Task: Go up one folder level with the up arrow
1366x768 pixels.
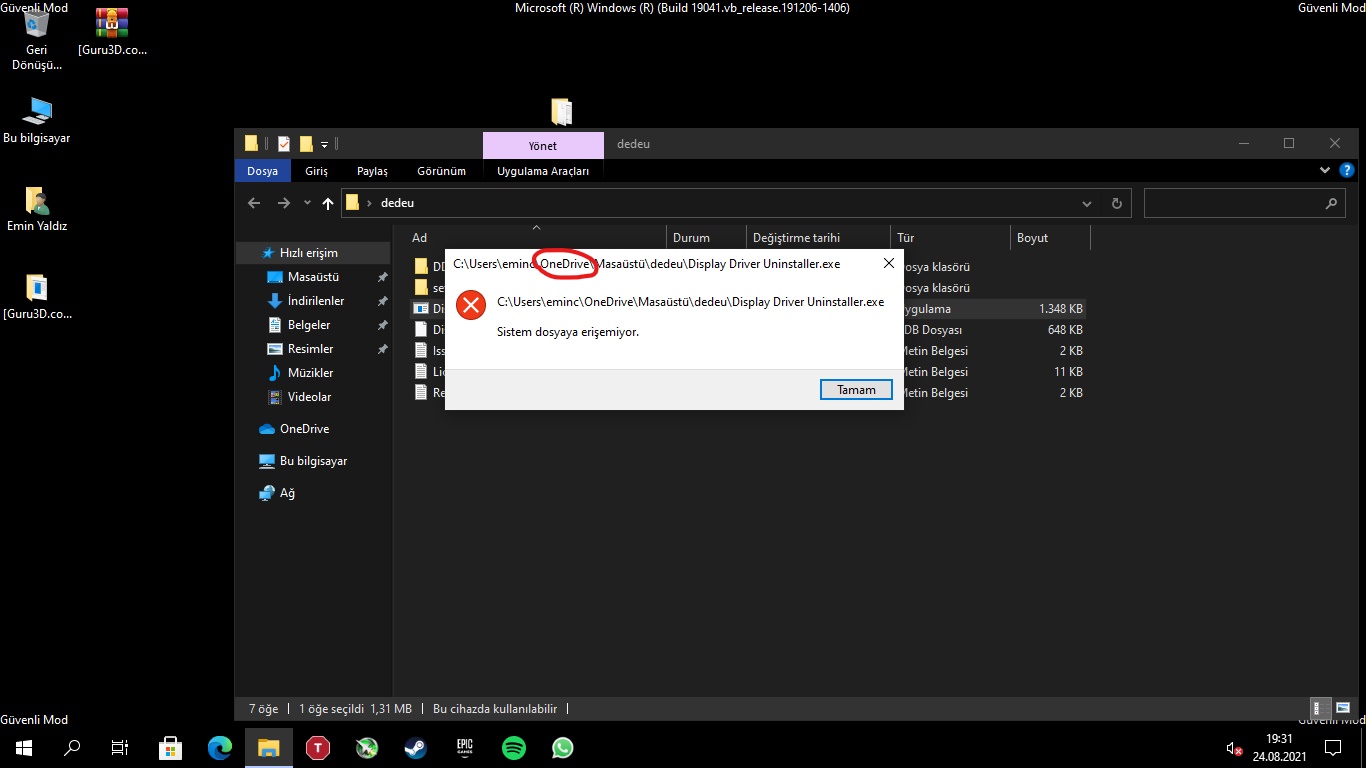Action: coord(328,203)
